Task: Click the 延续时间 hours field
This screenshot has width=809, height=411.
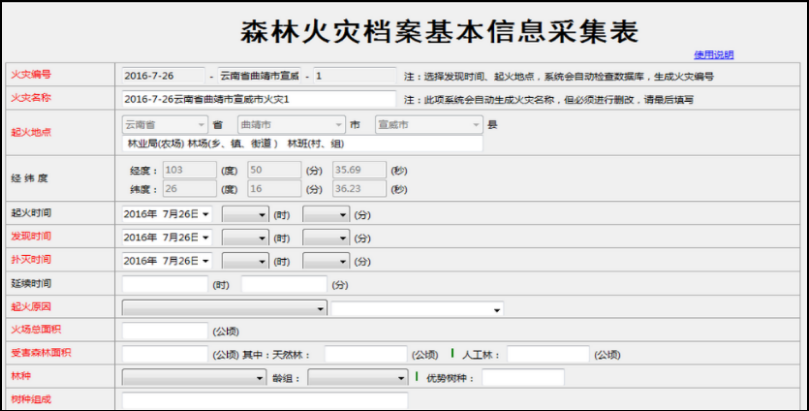Action: (165, 284)
